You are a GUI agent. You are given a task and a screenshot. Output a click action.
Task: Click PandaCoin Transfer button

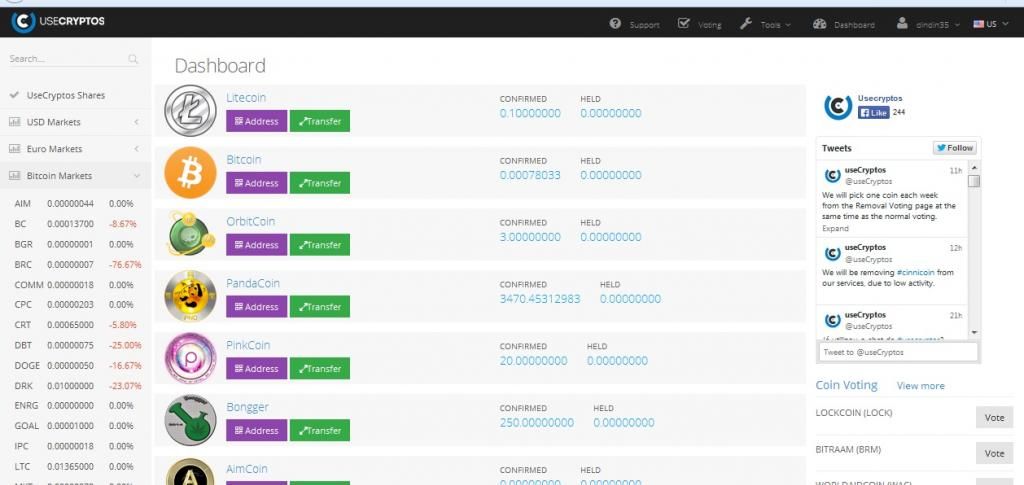[320, 307]
